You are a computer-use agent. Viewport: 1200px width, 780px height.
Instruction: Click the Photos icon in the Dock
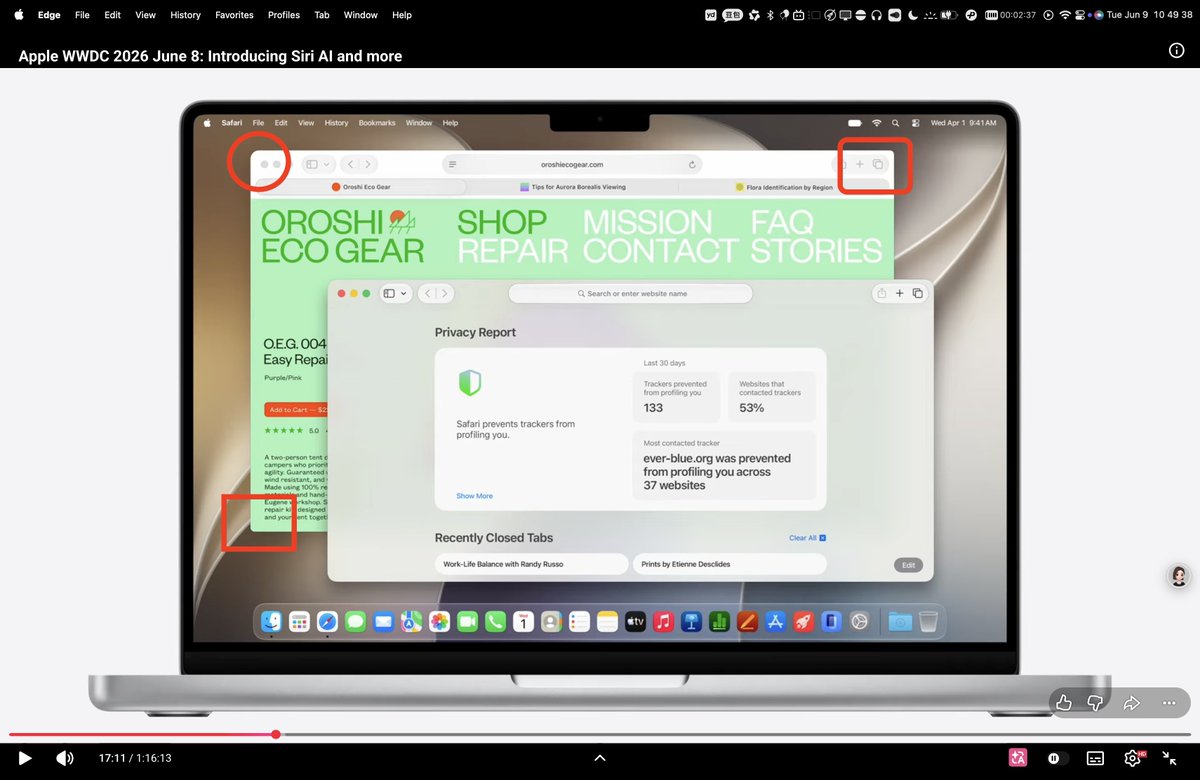click(x=439, y=621)
